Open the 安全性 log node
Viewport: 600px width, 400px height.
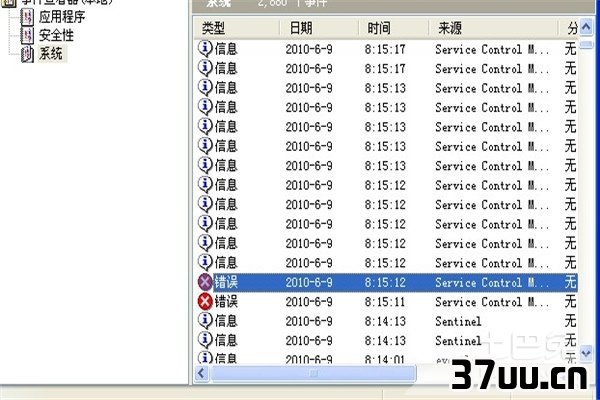(56, 36)
